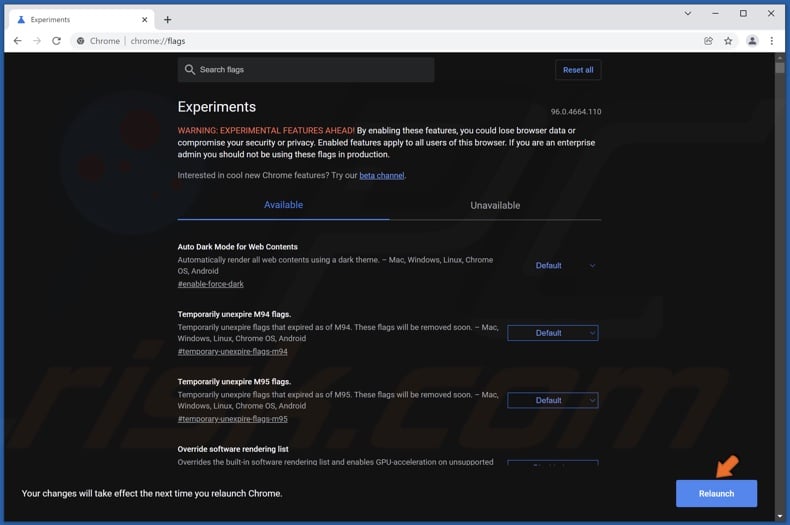Open the beta channel link
This screenshot has height=525, width=790.
point(381,175)
